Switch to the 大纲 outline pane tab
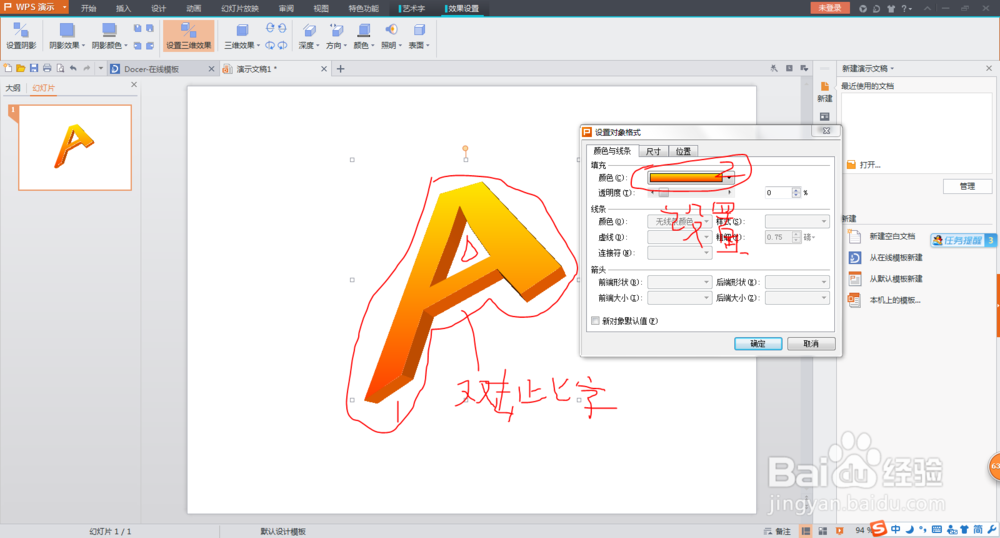This screenshot has height=538, width=1000. 13,88
